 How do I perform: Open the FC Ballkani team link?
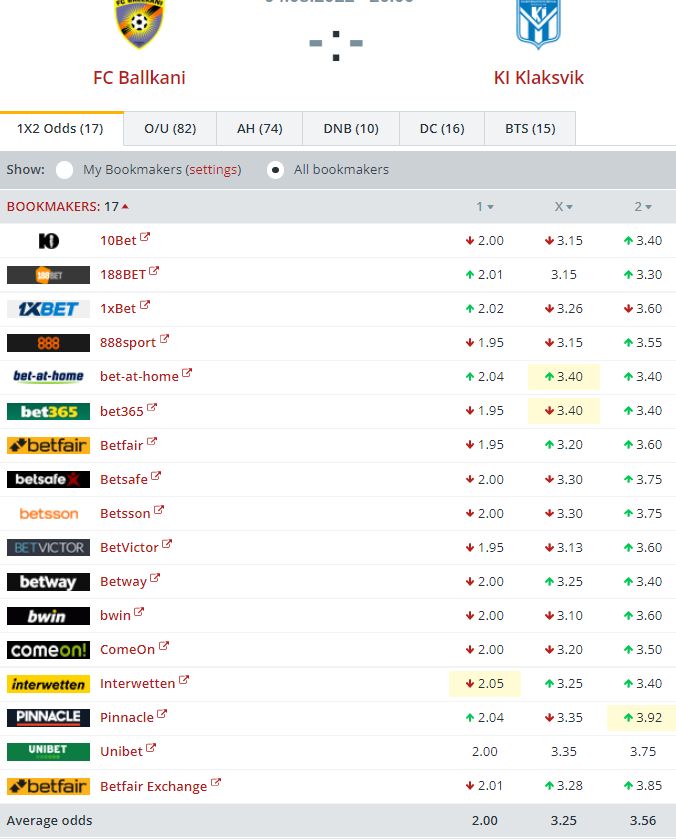coord(139,78)
